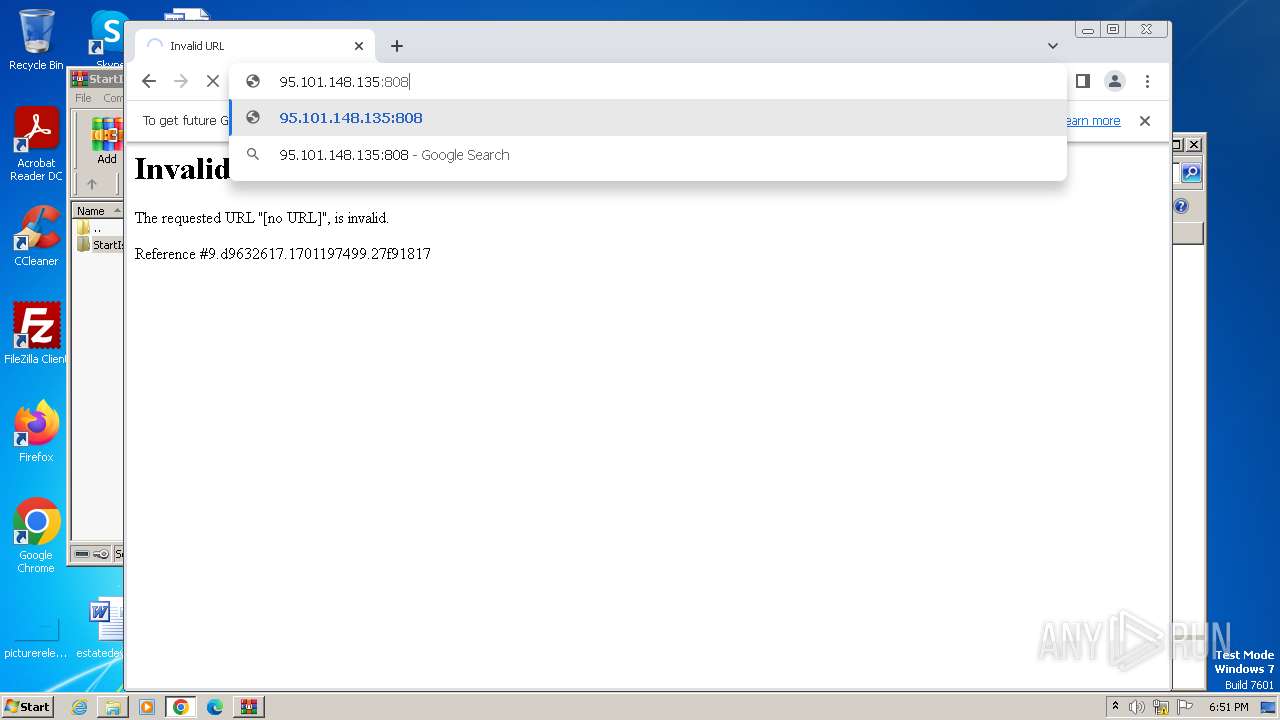This screenshot has width=1280, height=720.
Task: Open FileZilla Client desktop shortcut
Action: [36, 334]
